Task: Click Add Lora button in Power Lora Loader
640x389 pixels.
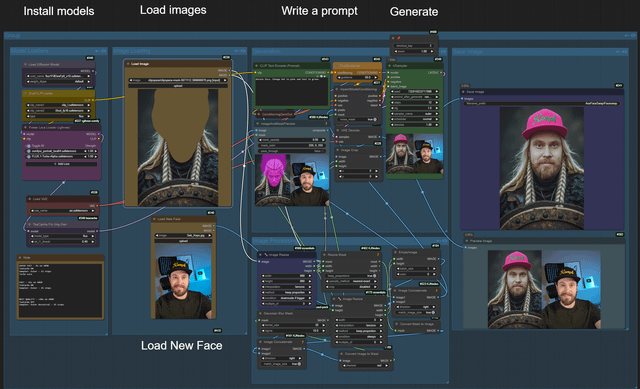Action: pyautogui.click(x=62, y=164)
